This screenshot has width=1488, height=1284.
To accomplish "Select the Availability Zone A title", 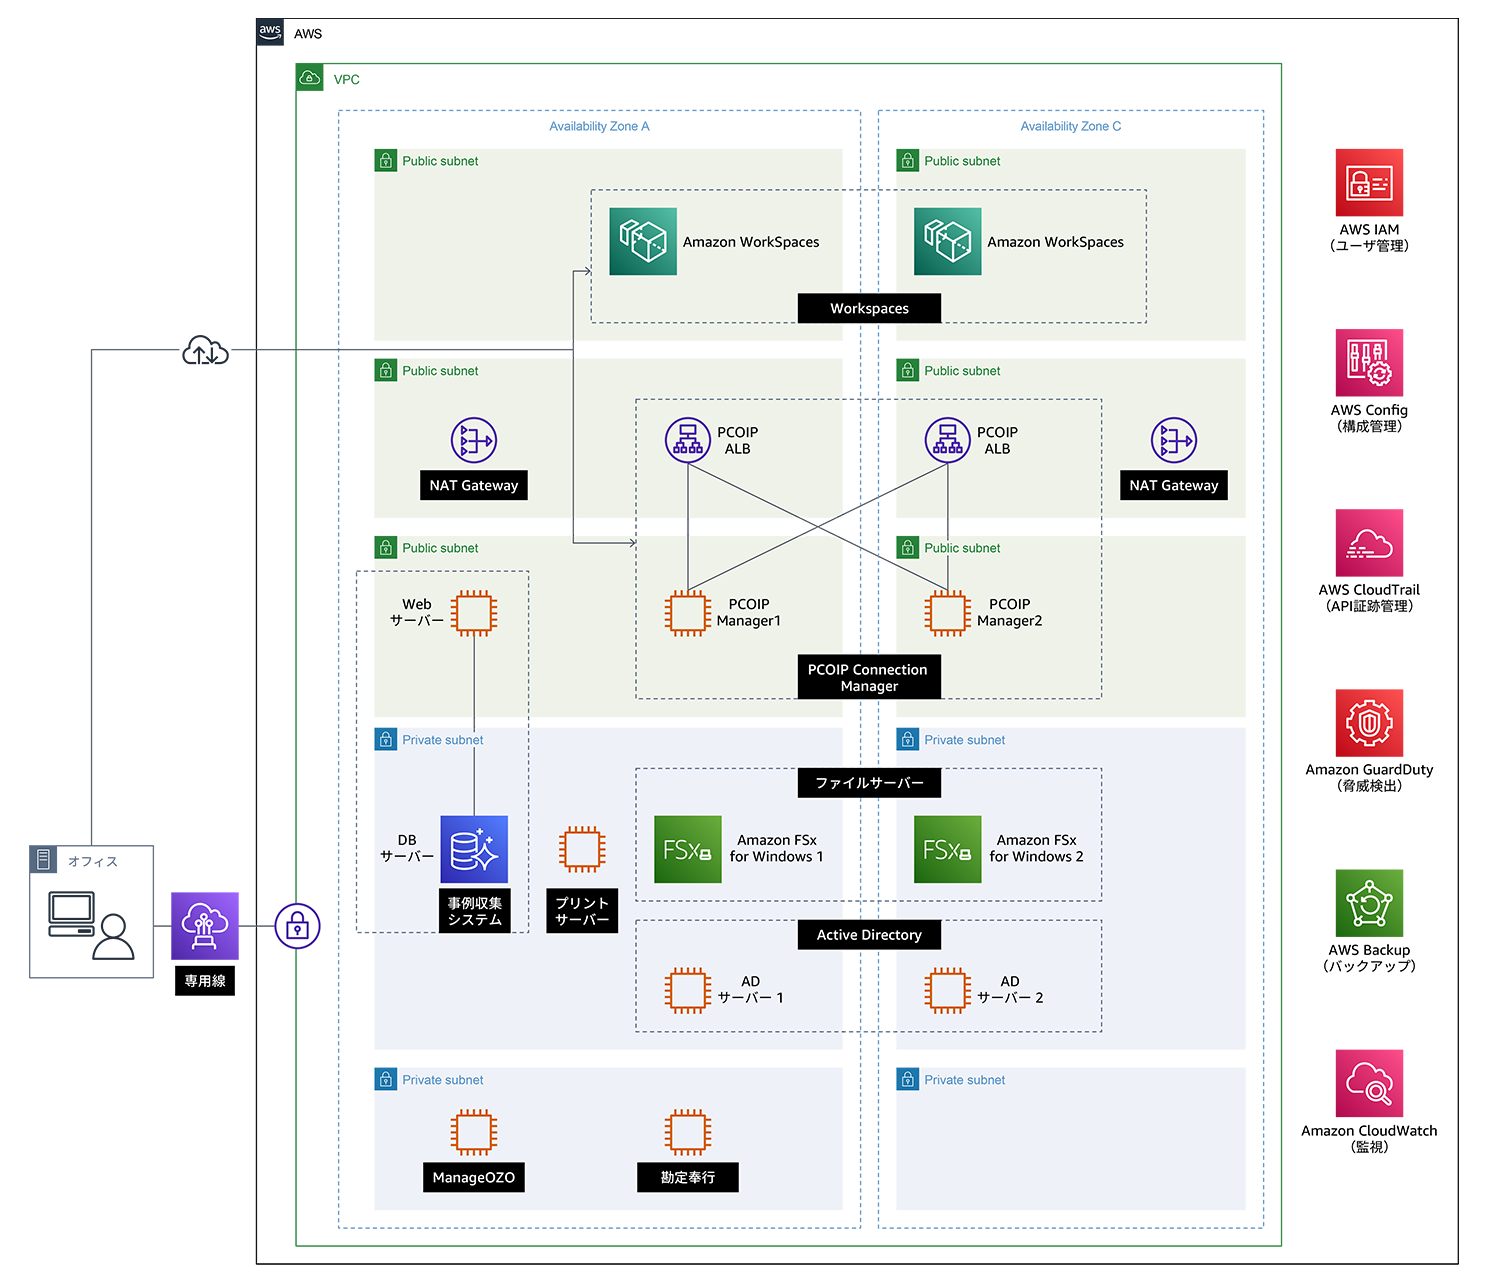I will [599, 126].
